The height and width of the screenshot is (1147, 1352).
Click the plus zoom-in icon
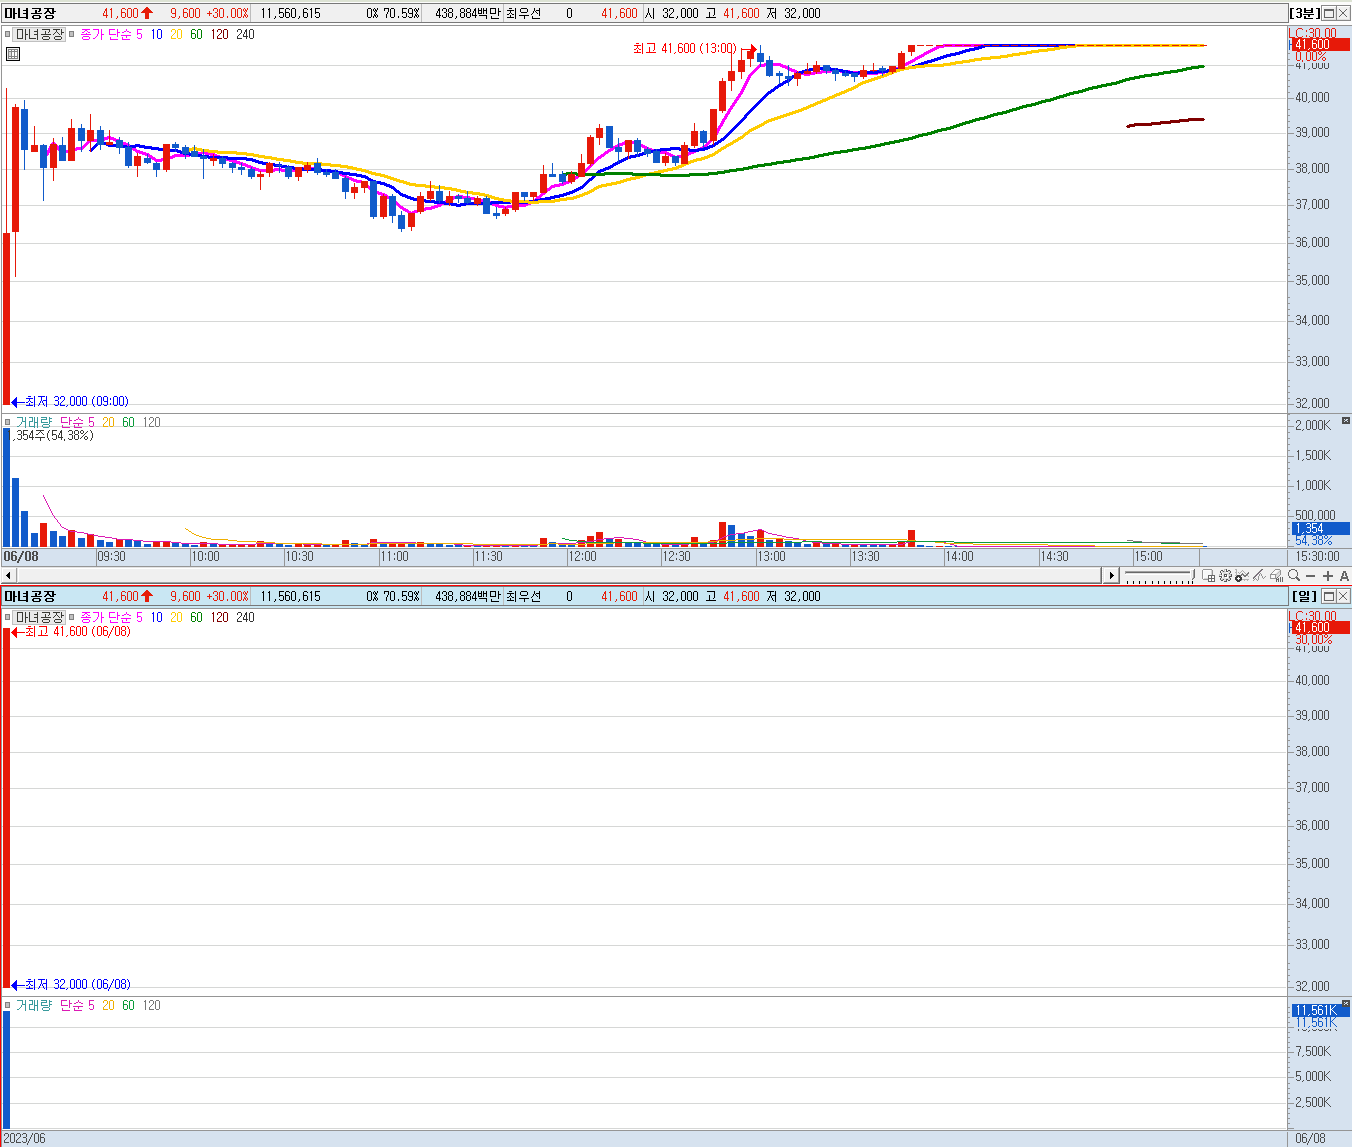click(1328, 576)
